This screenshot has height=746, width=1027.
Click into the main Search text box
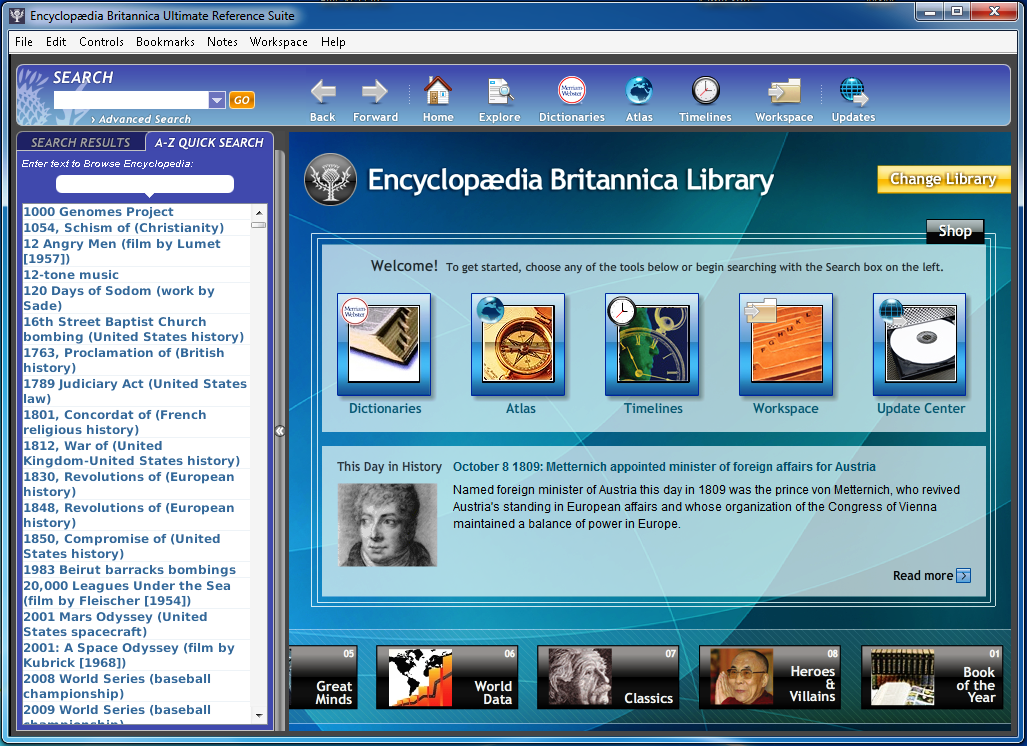click(x=131, y=100)
